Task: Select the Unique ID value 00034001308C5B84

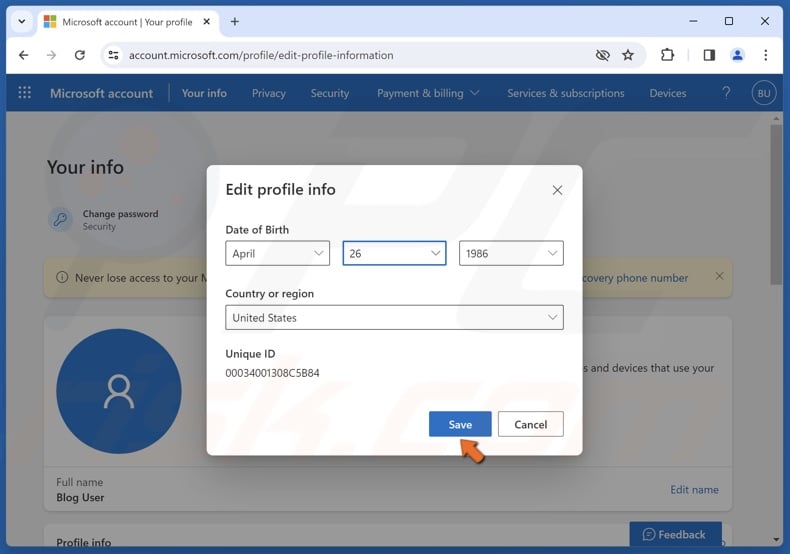Action: click(x=272, y=373)
